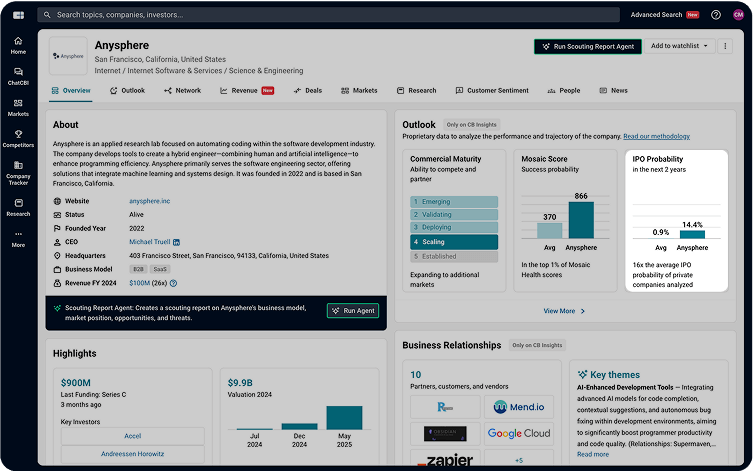The height and width of the screenshot is (471, 753).
Task: Click the View More link in Outlook
Action: tap(564, 311)
